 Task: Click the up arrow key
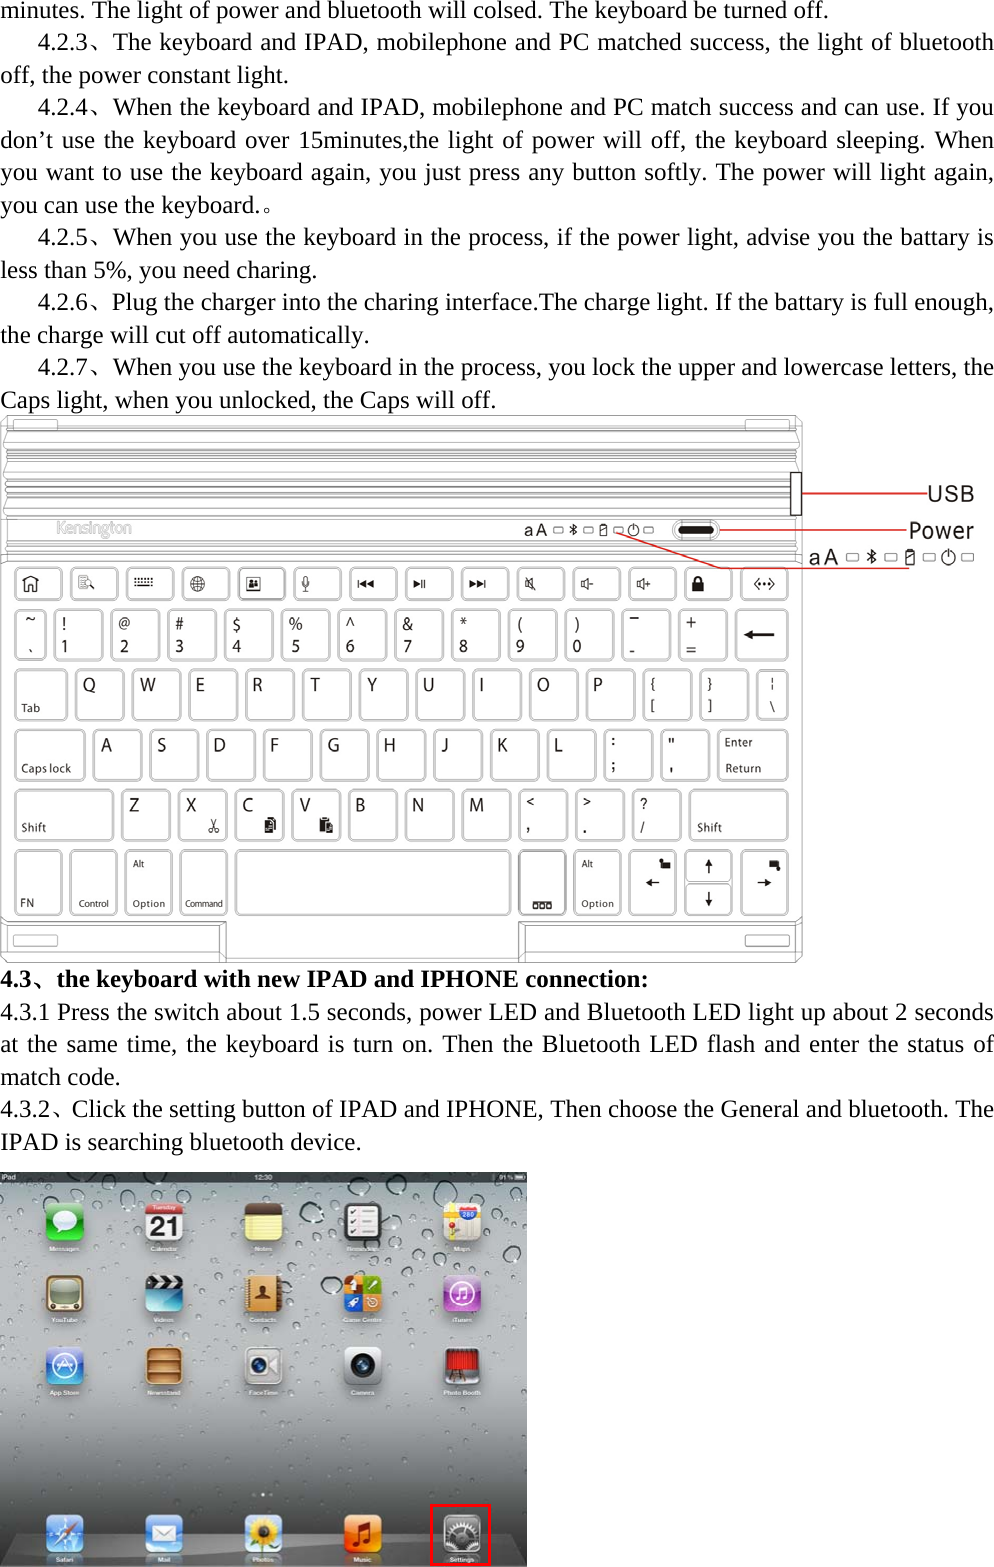pyautogui.click(x=709, y=866)
